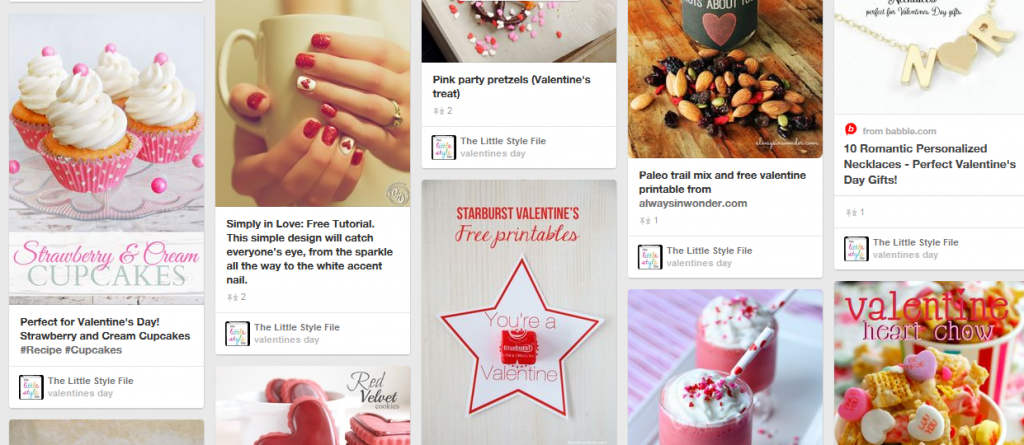Viewport: 1024px width, 445px height.
Task: Open the pink milkshake with straw image
Action: pos(726,367)
